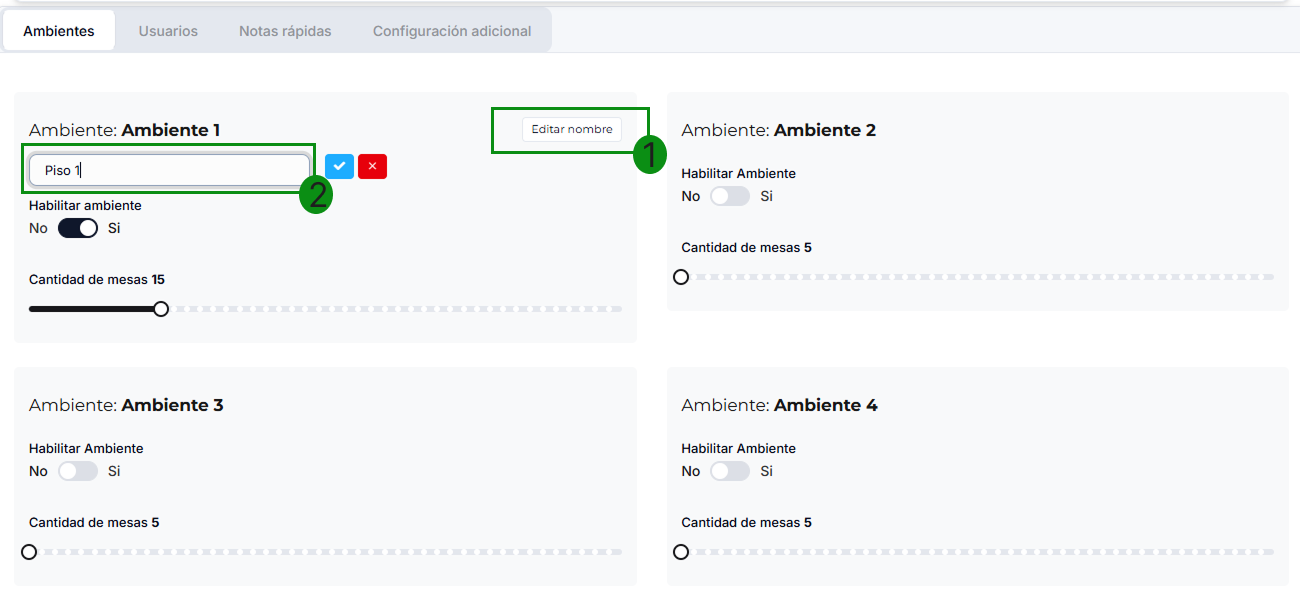1300x613 pixels.
Task: Click the Ambiente 1 mesas slider handle
Action: 161,309
